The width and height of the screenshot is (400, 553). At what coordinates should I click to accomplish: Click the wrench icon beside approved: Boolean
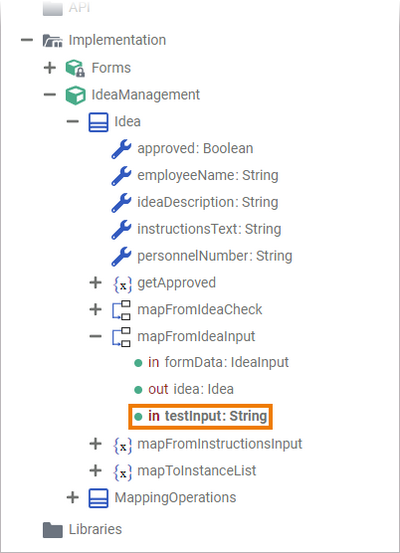(x=121, y=149)
